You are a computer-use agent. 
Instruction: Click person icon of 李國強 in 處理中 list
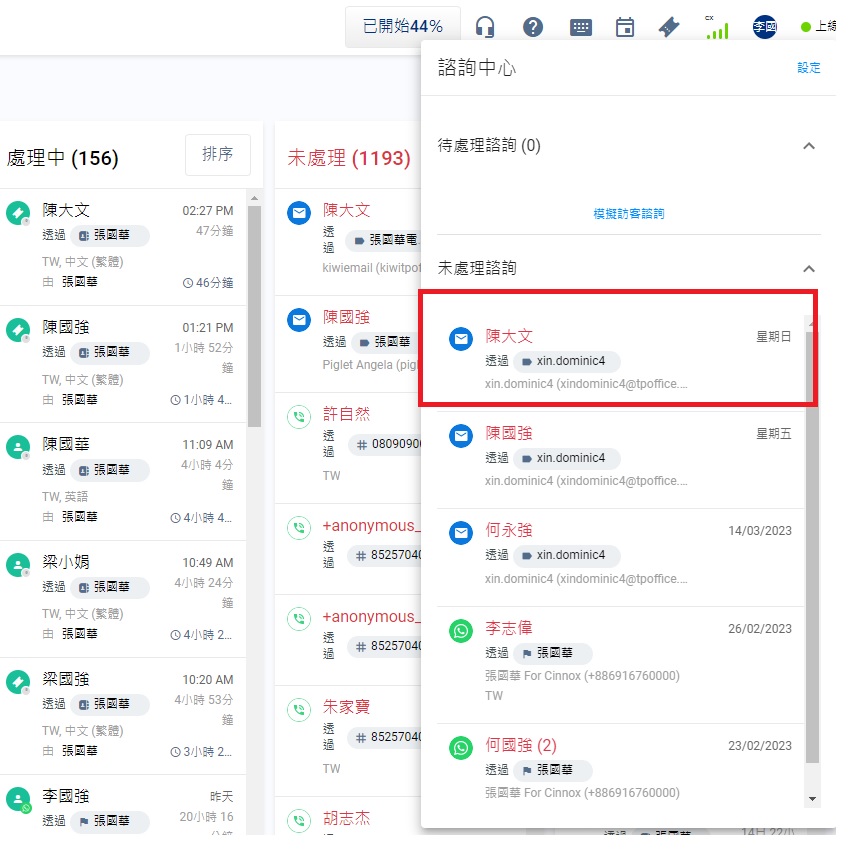click(x=18, y=800)
